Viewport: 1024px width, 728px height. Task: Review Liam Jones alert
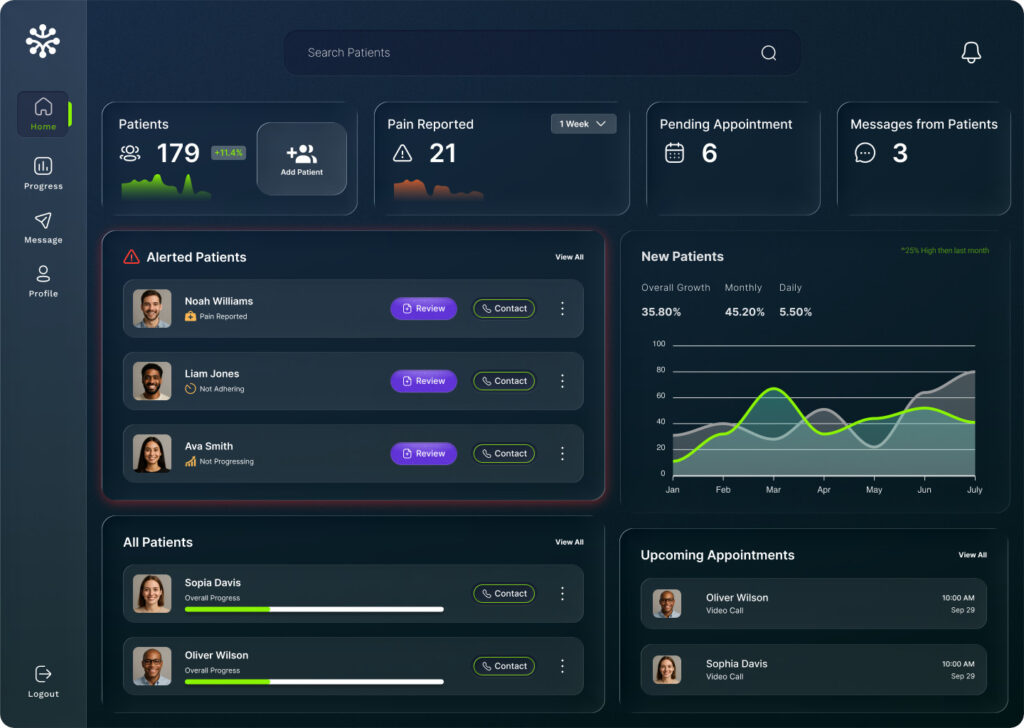coord(423,381)
